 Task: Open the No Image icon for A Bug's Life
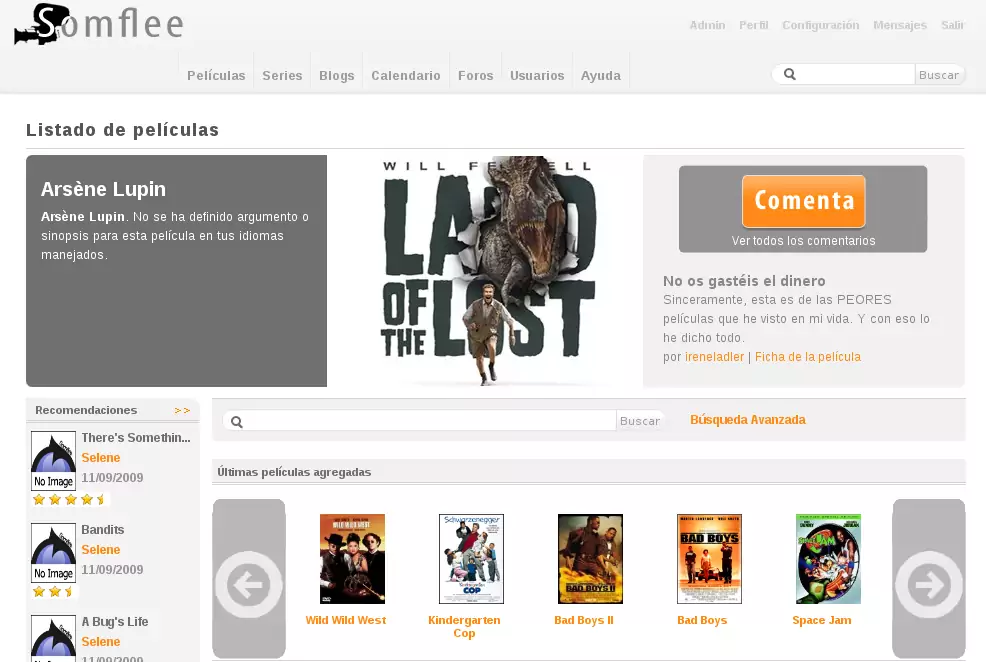[53, 639]
